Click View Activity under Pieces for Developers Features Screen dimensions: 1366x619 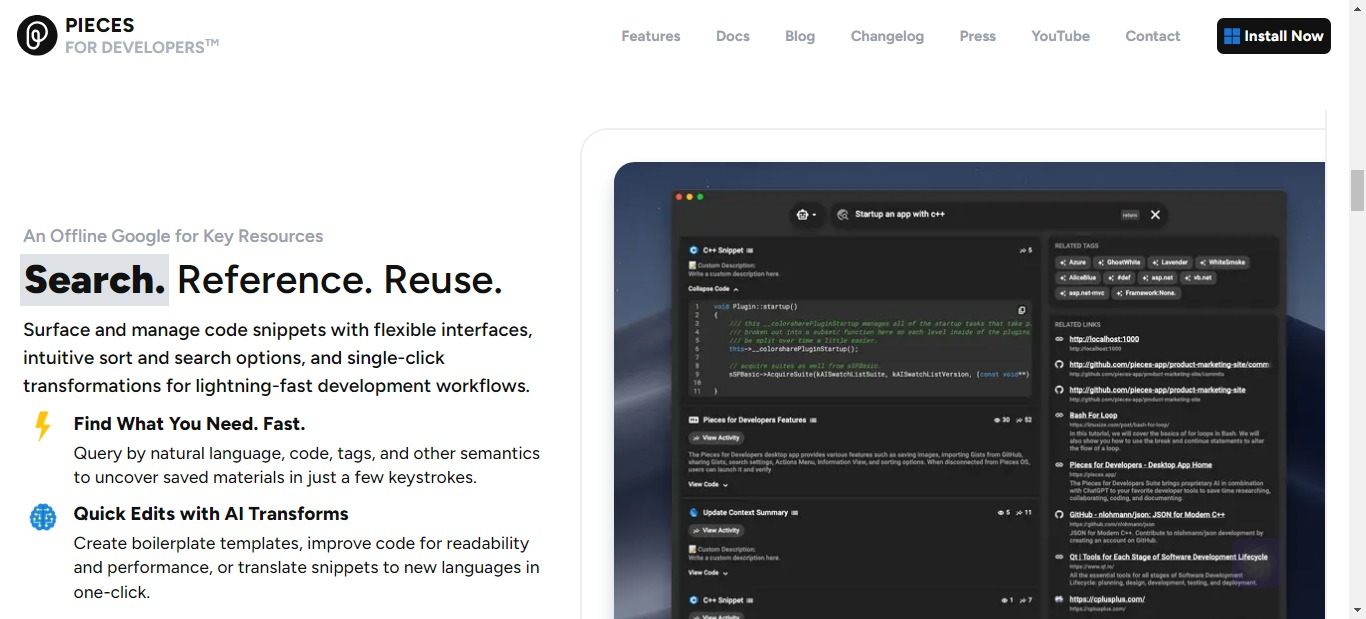(716, 438)
